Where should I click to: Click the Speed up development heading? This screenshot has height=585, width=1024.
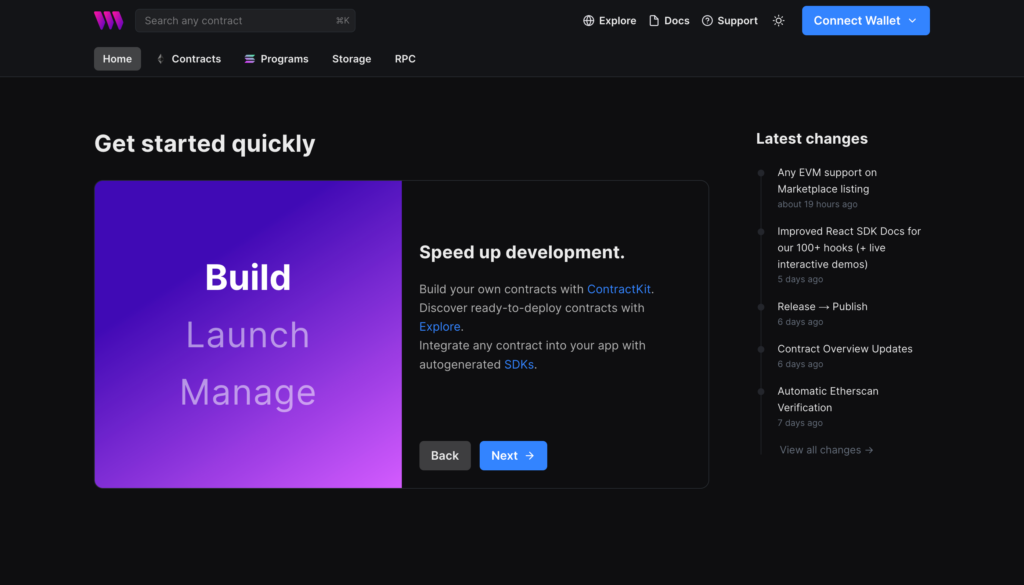pos(522,252)
